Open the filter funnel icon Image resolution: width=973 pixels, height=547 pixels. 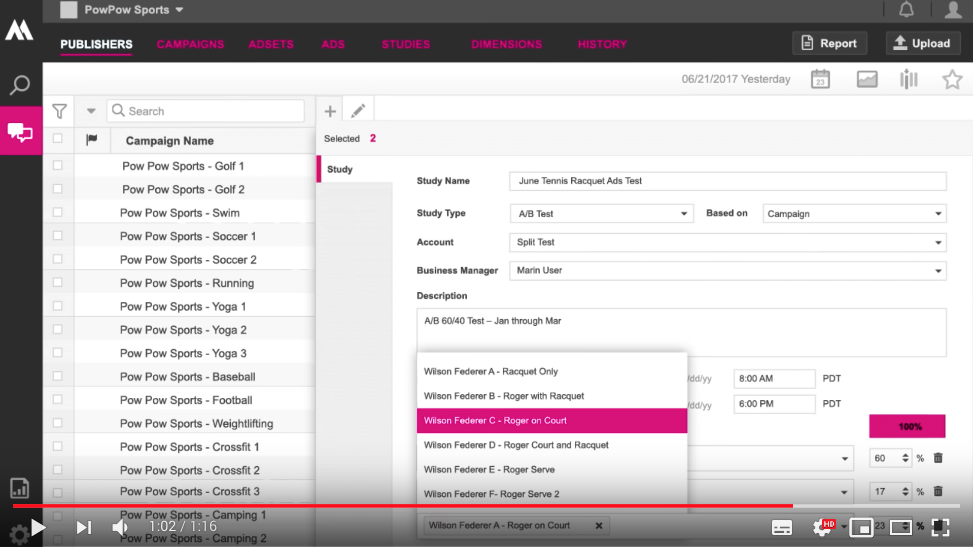tap(59, 111)
